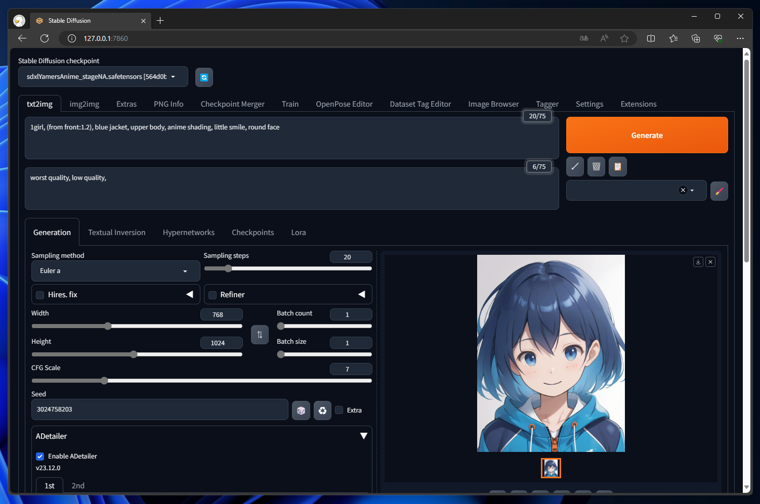This screenshot has height=504, width=760.
Task: Click into the positive prompt text box
Action: pos(292,138)
